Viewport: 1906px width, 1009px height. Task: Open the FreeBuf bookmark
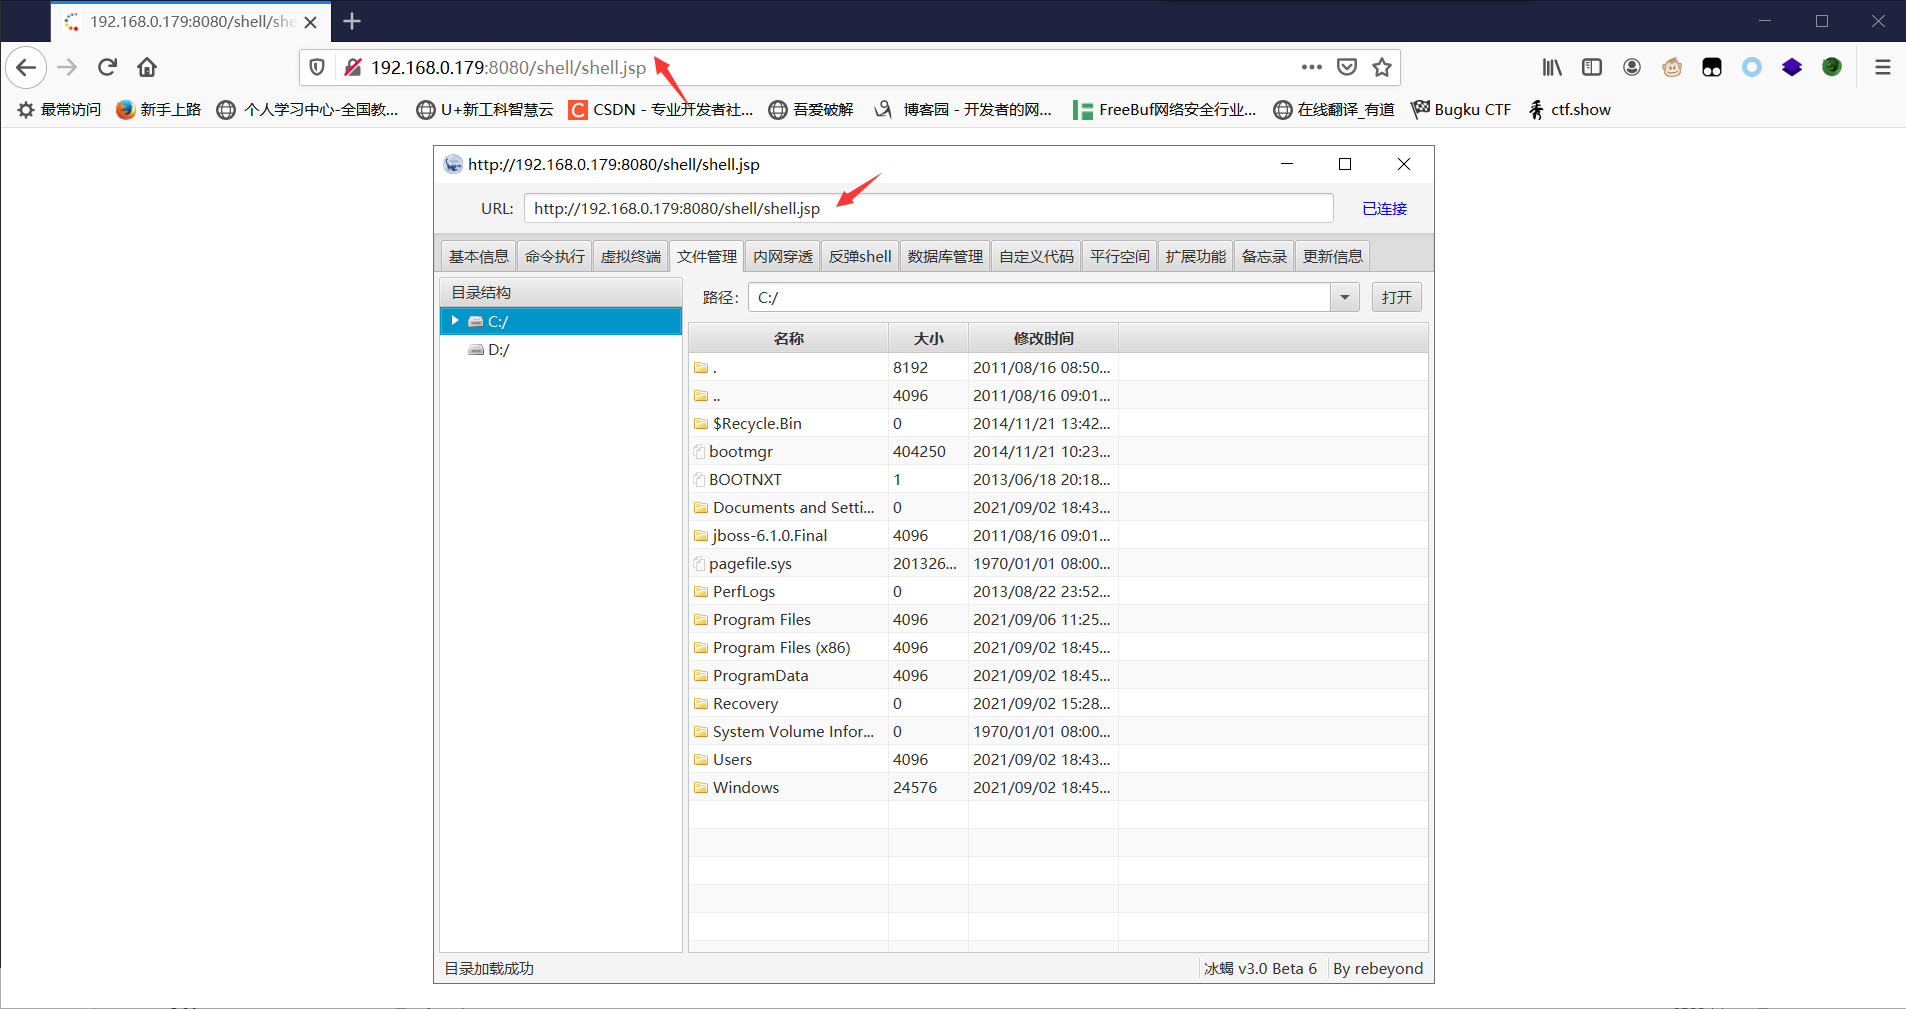1164,109
